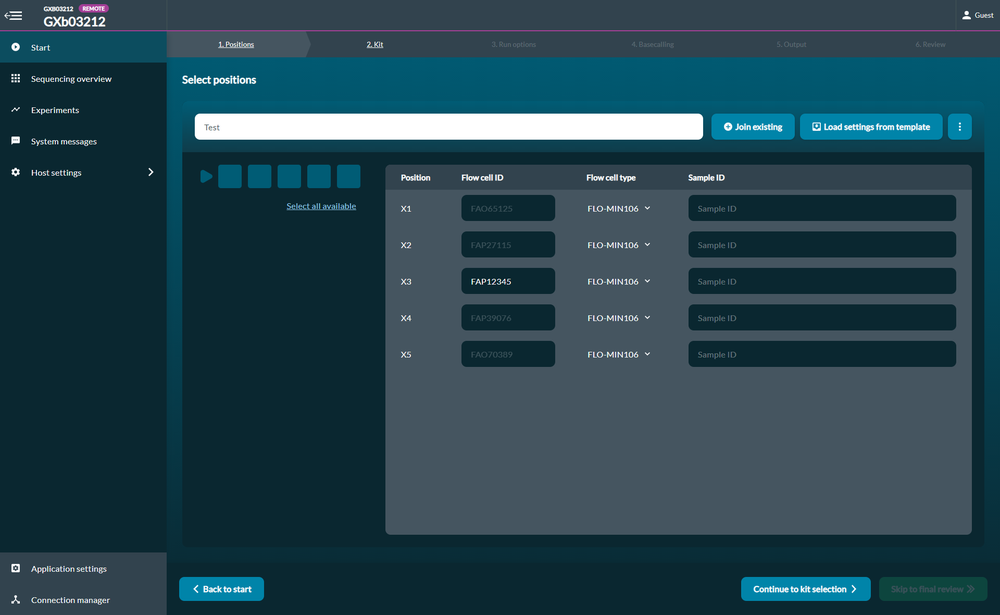Open the Guest user account icon
Image resolution: width=1000 pixels, height=615 pixels.
coord(966,15)
